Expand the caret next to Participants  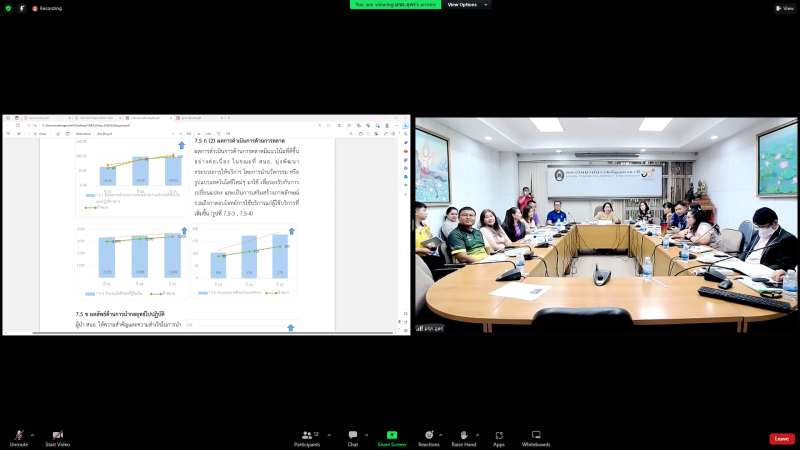[325, 434]
